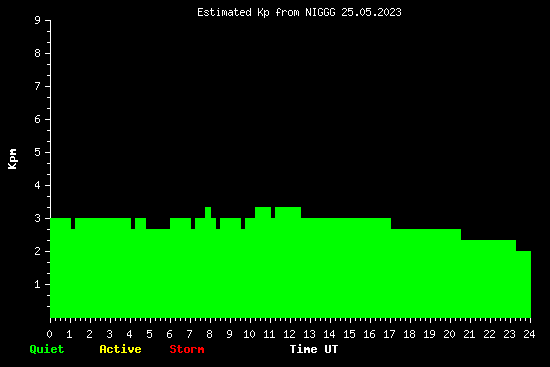
Task: Click the 3 on the Kp axis
Action: (38, 218)
